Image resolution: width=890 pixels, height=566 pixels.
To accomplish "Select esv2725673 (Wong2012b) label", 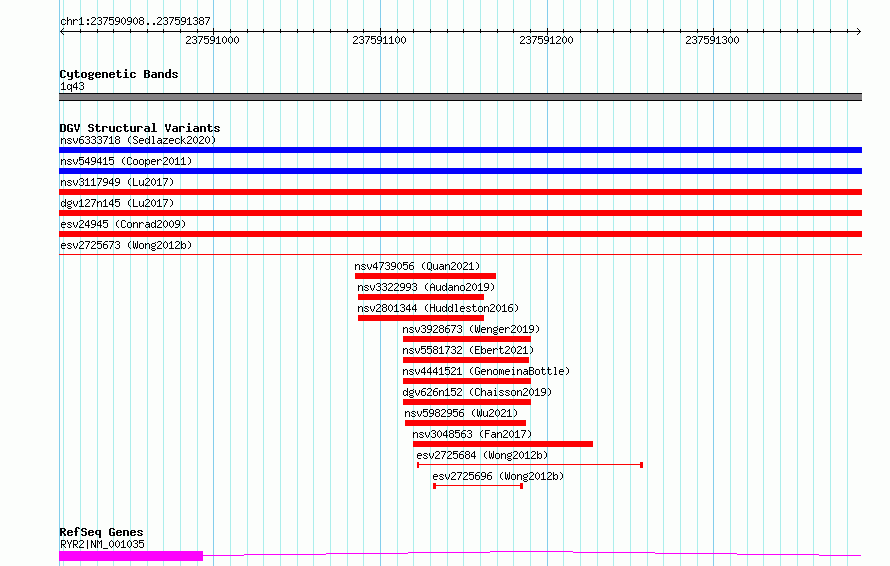I will click(126, 245).
